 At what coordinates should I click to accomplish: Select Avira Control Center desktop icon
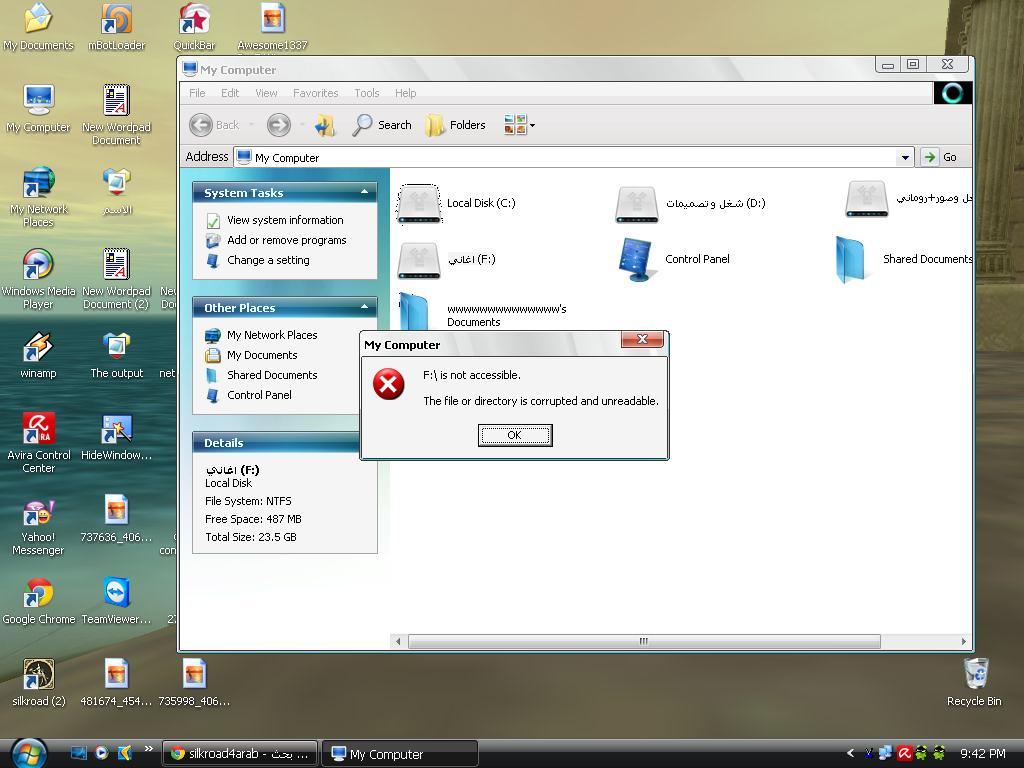[x=38, y=443]
